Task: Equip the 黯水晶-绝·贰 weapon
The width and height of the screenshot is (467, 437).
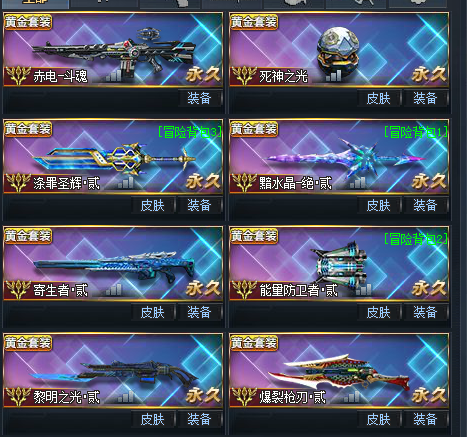Action: coord(425,205)
